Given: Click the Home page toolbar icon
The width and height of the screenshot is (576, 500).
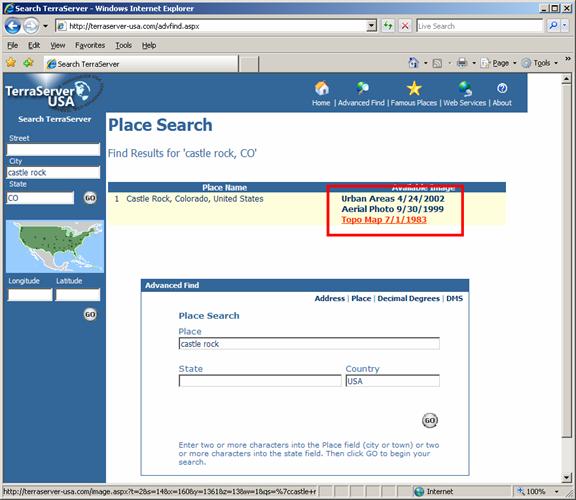Looking at the screenshot, I should 413,63.
